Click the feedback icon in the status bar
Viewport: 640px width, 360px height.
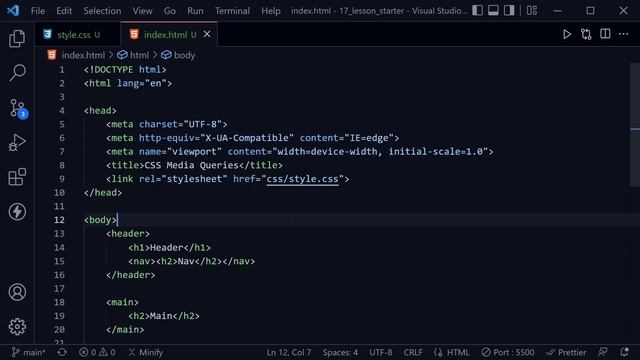pos(603,352)
